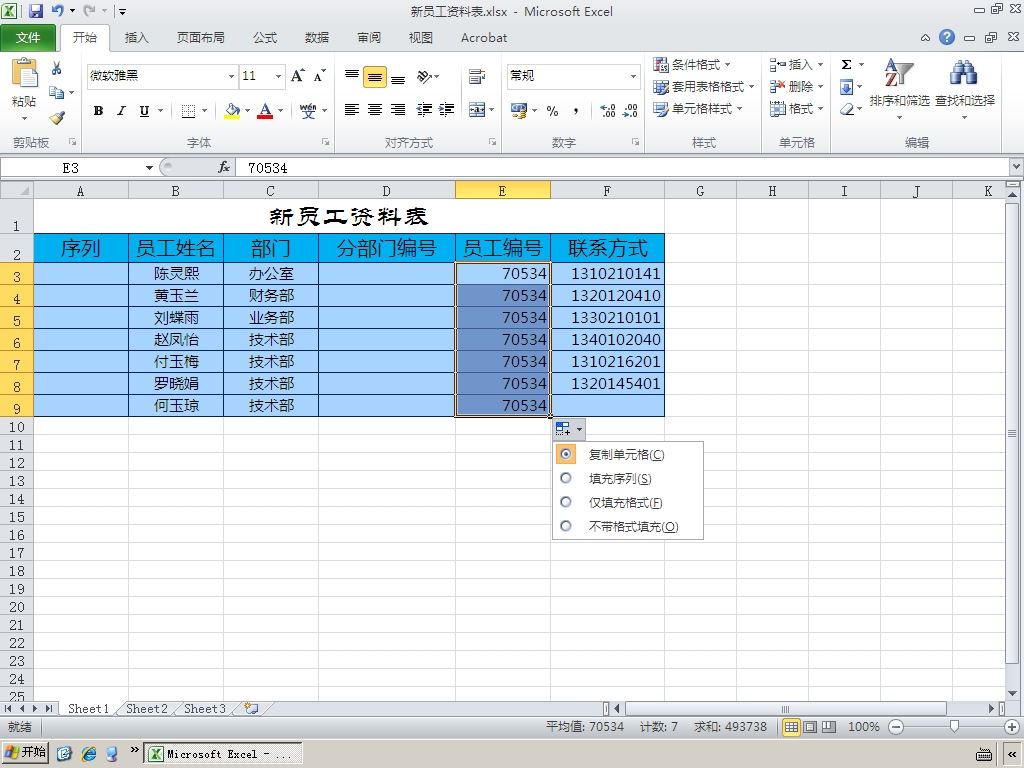Open Excel Help question mark
The image size is (1024, 768).
coord(947,37)
